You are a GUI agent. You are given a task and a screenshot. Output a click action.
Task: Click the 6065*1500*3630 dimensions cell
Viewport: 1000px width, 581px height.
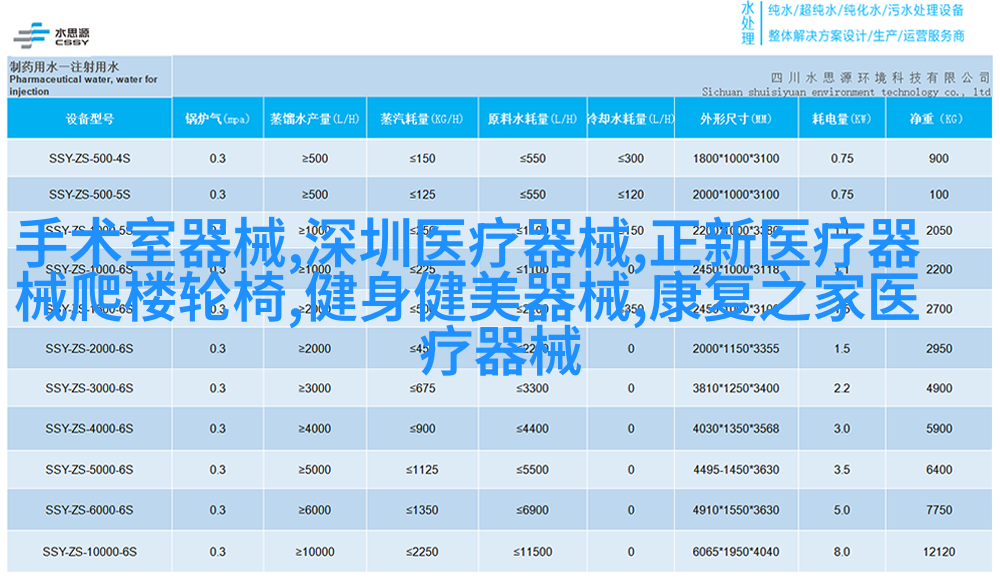click(735, 552)
